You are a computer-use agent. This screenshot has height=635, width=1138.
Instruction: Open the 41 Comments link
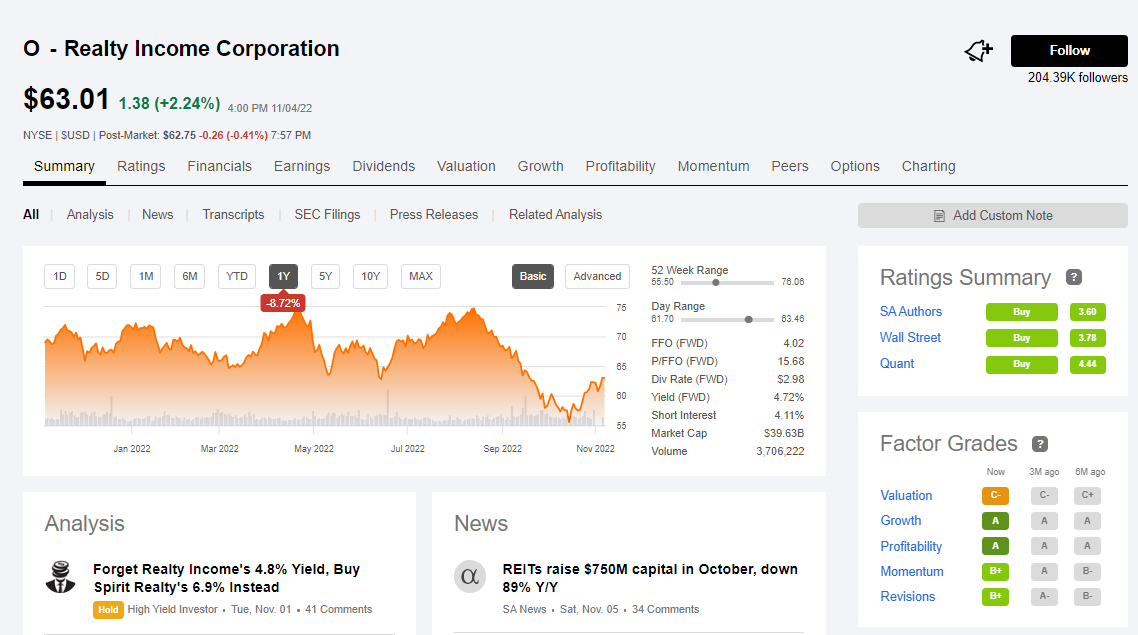point(338,610)
